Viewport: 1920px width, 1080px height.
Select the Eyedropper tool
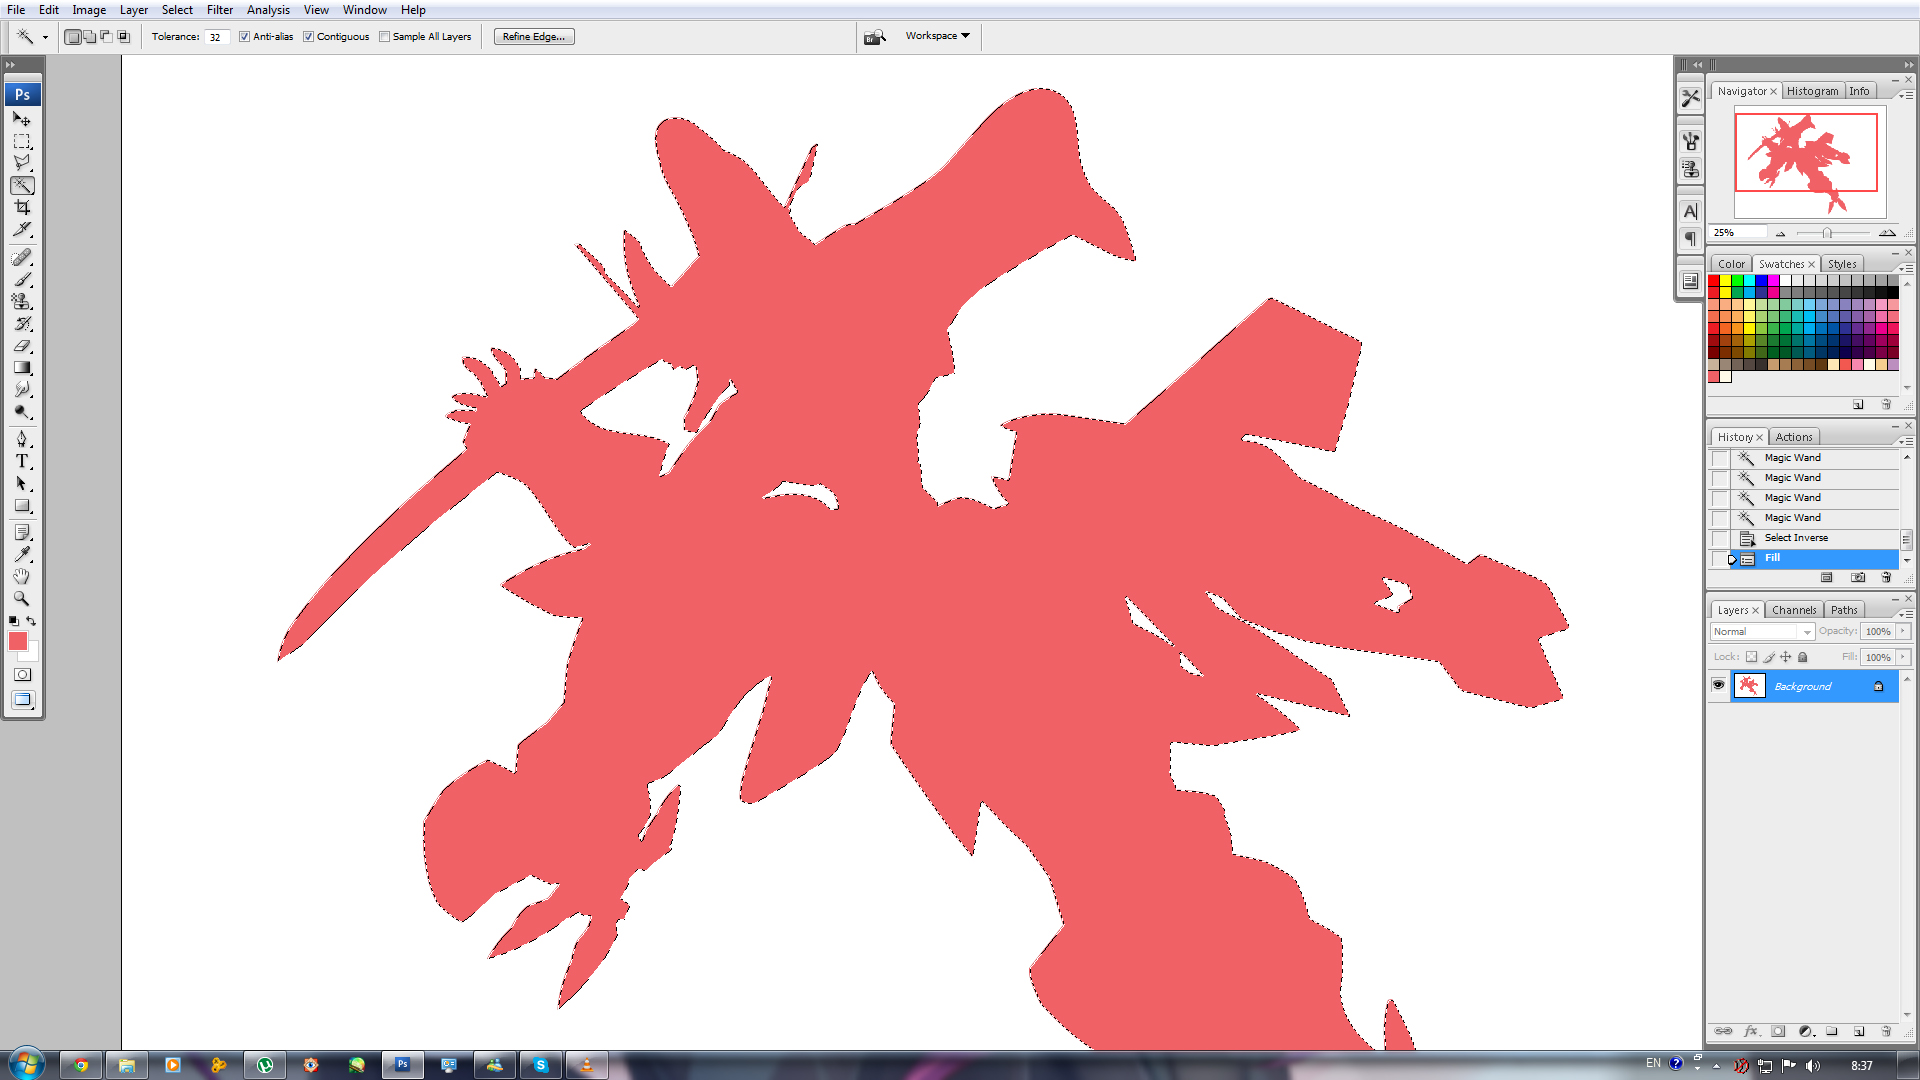point(22,555)
